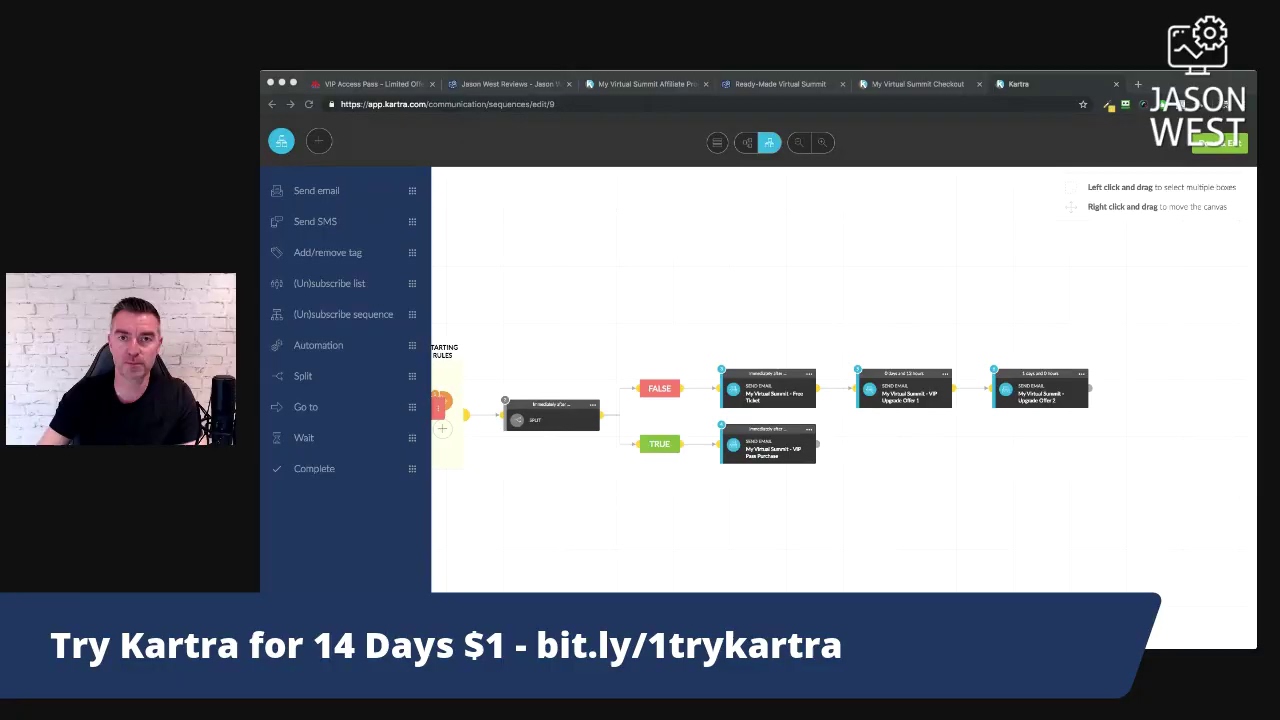Zoom in the sequence canvas
Viewport: 1280px width, 720px height.
pyautogui.click(x=822, y=143)
